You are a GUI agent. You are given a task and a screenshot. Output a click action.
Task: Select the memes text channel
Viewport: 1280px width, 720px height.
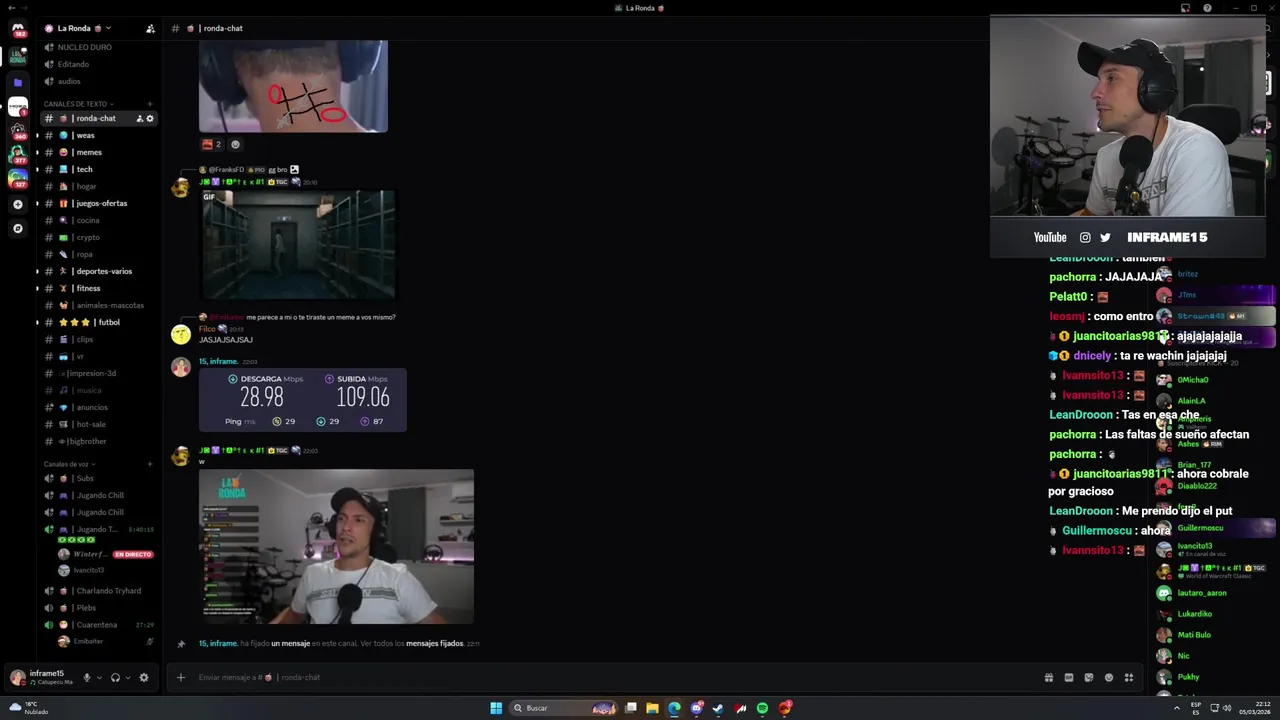click(98, 152)
